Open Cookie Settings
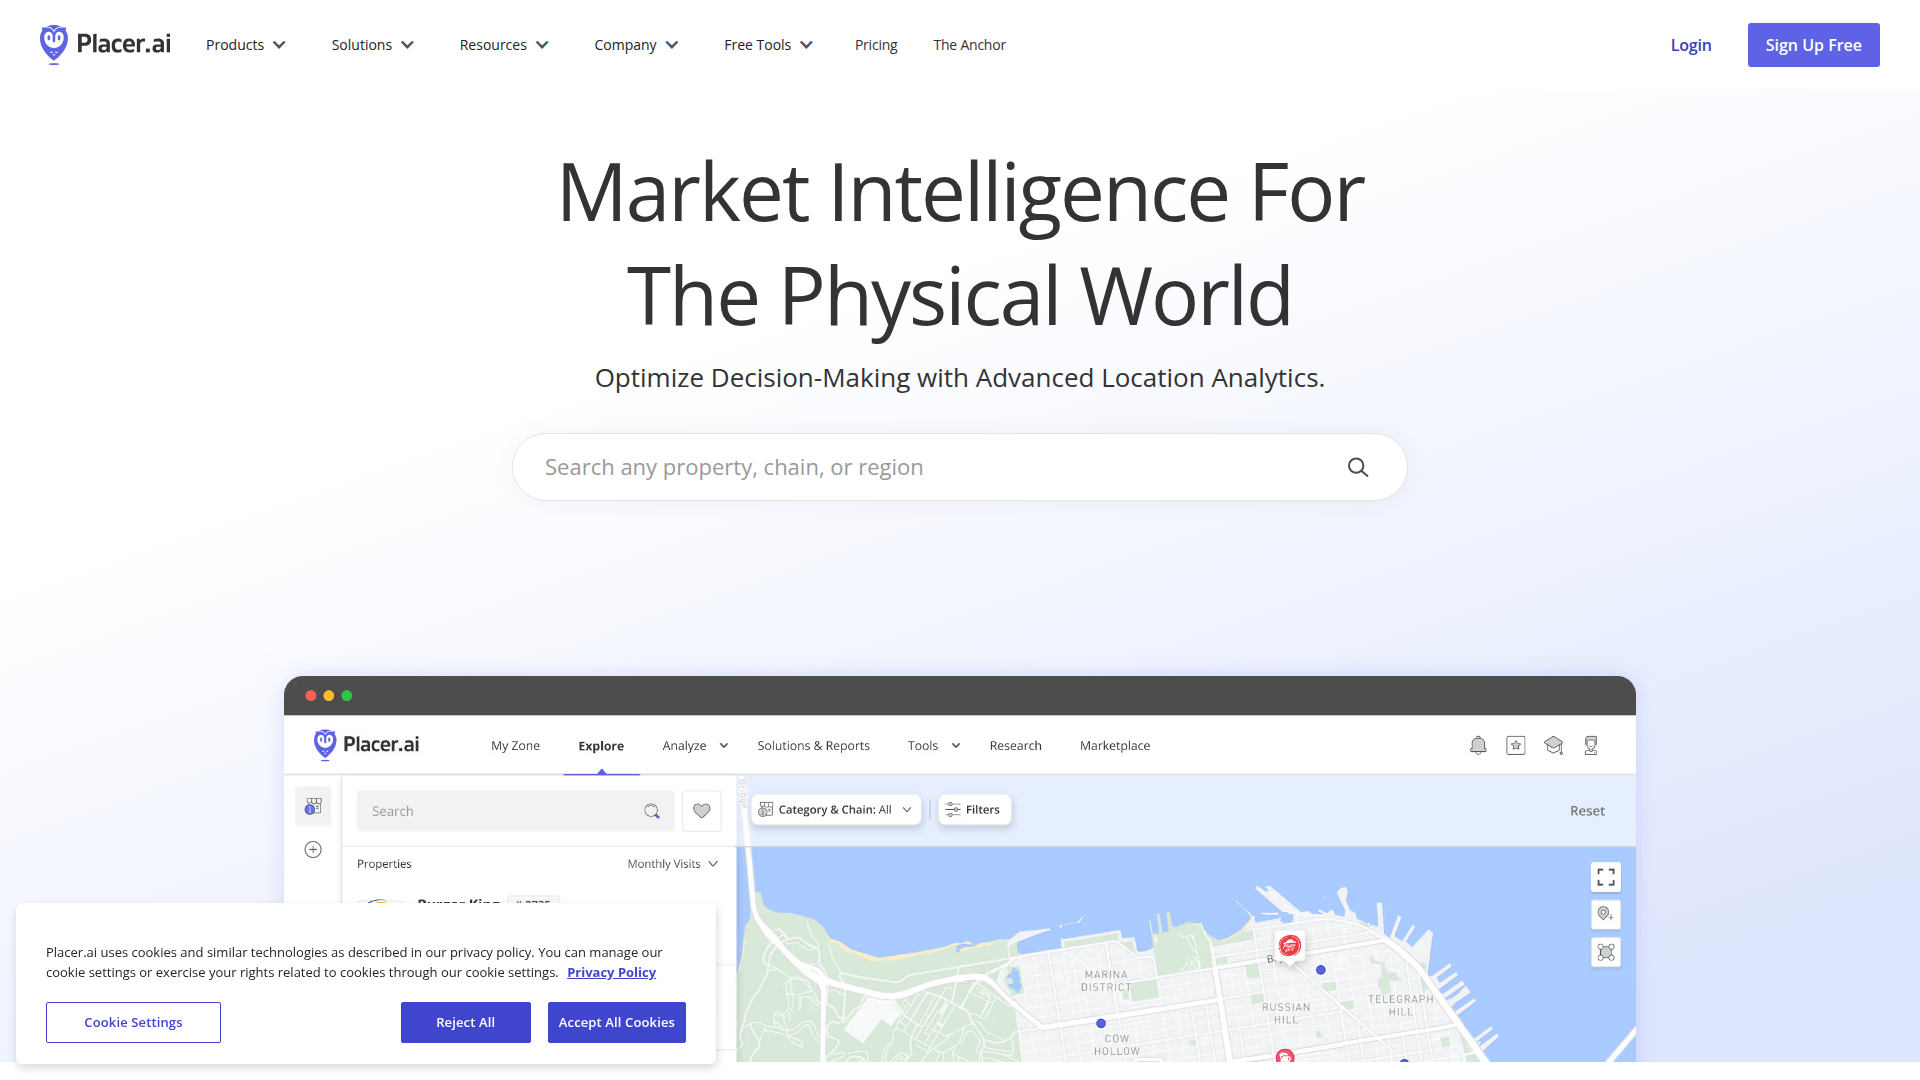 (133, 1022)
